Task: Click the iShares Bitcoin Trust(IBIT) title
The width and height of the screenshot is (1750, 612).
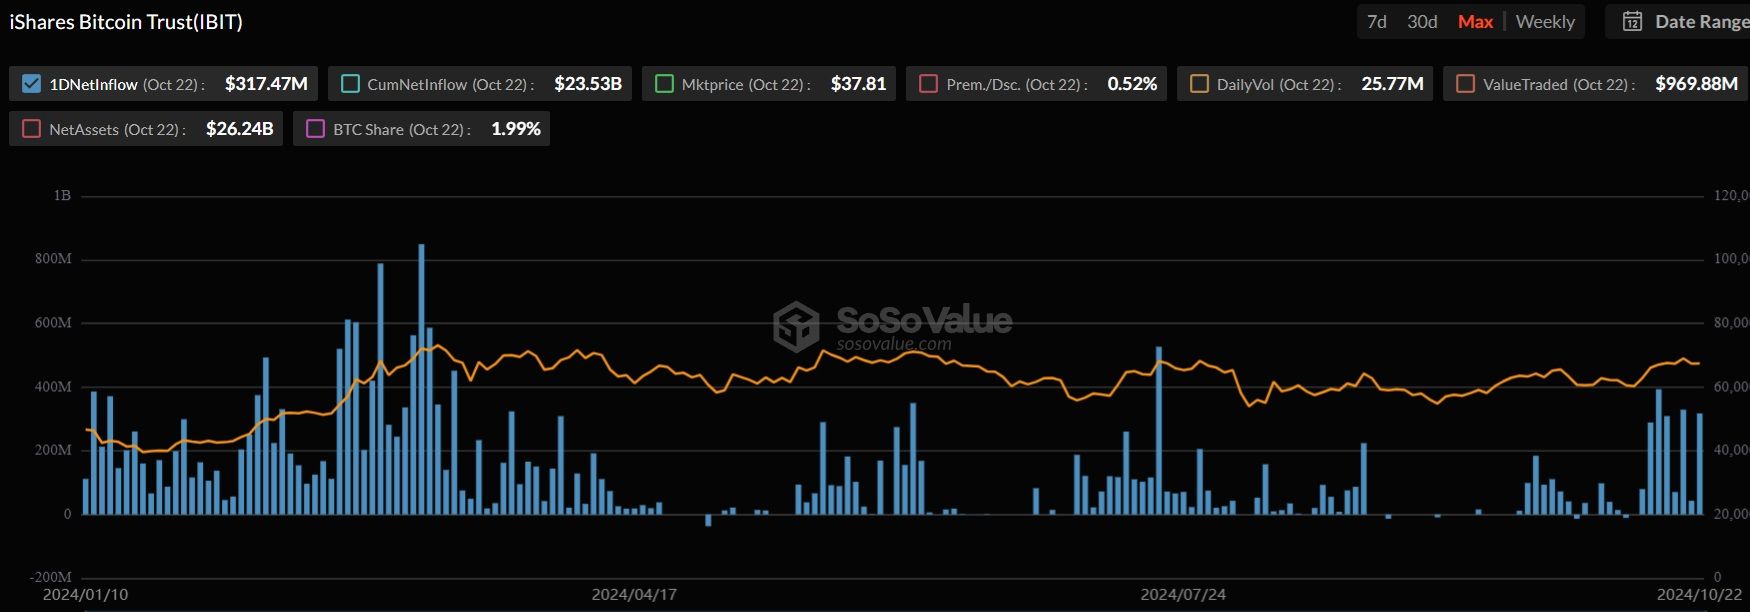Action: (126, 22)
